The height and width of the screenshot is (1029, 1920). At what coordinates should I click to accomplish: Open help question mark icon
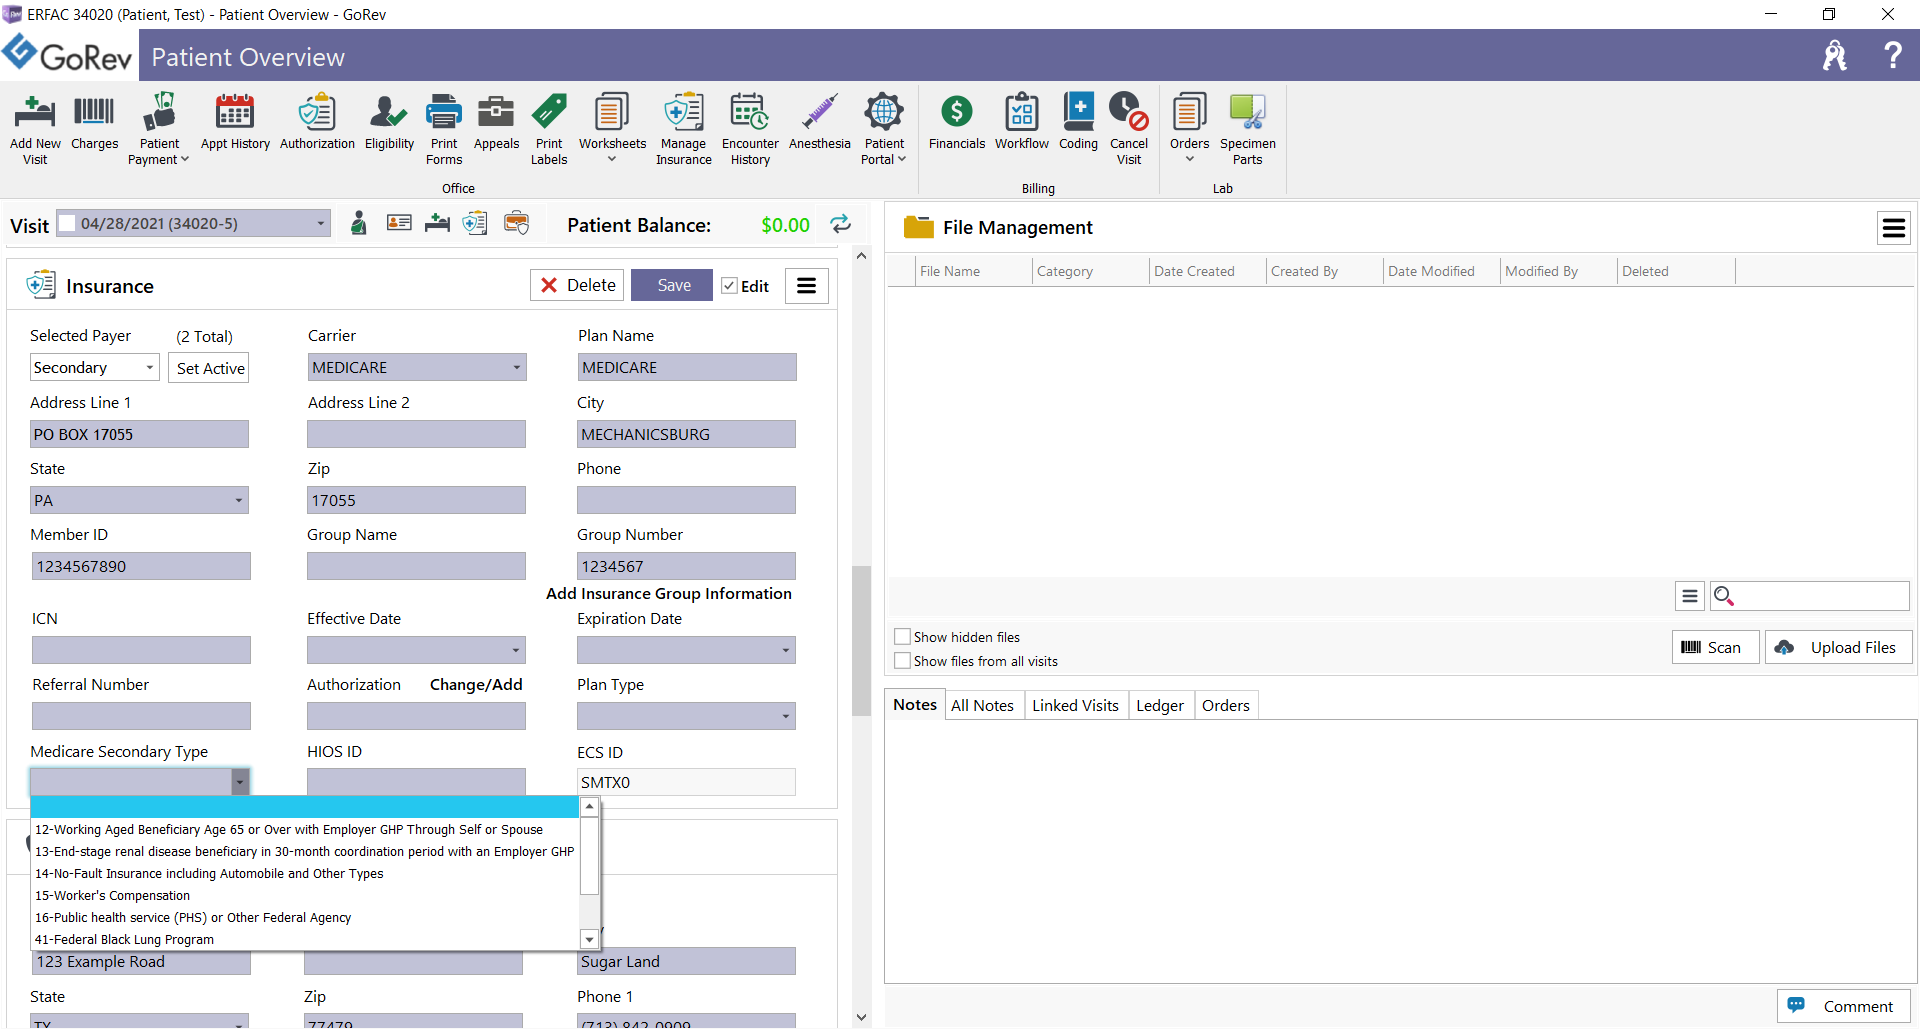click(x=1892, y=55)
